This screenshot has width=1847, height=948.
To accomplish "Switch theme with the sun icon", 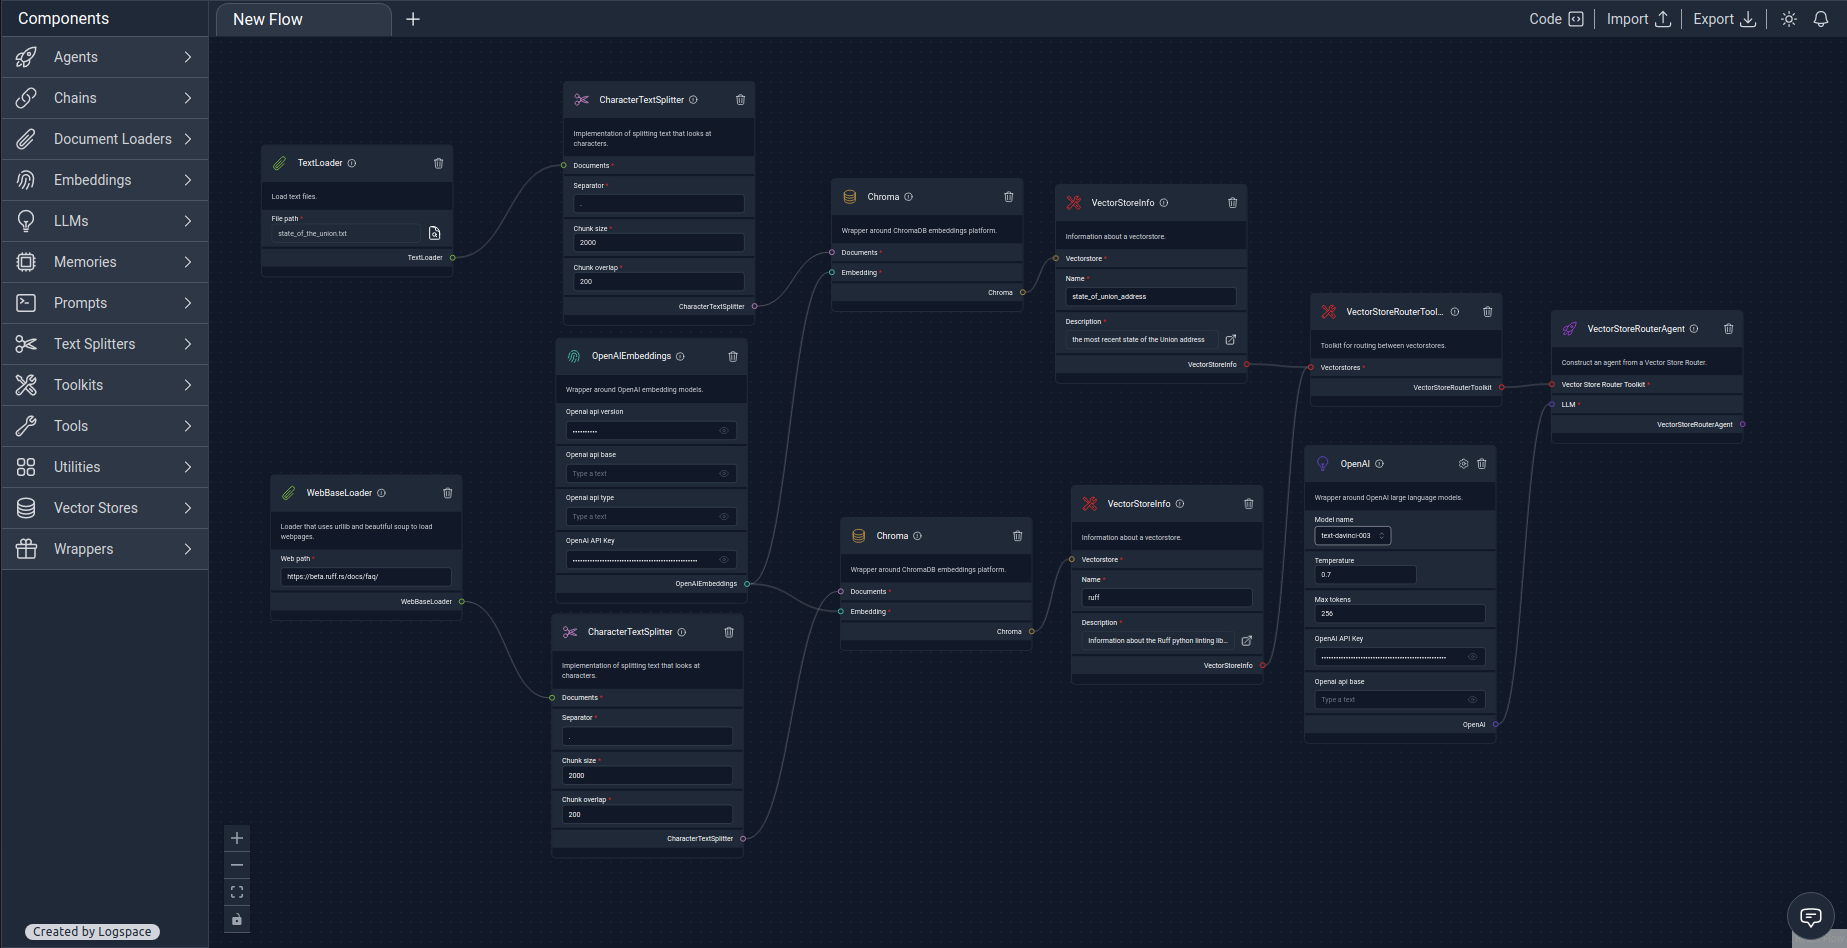I will [x=1789, y=19].
